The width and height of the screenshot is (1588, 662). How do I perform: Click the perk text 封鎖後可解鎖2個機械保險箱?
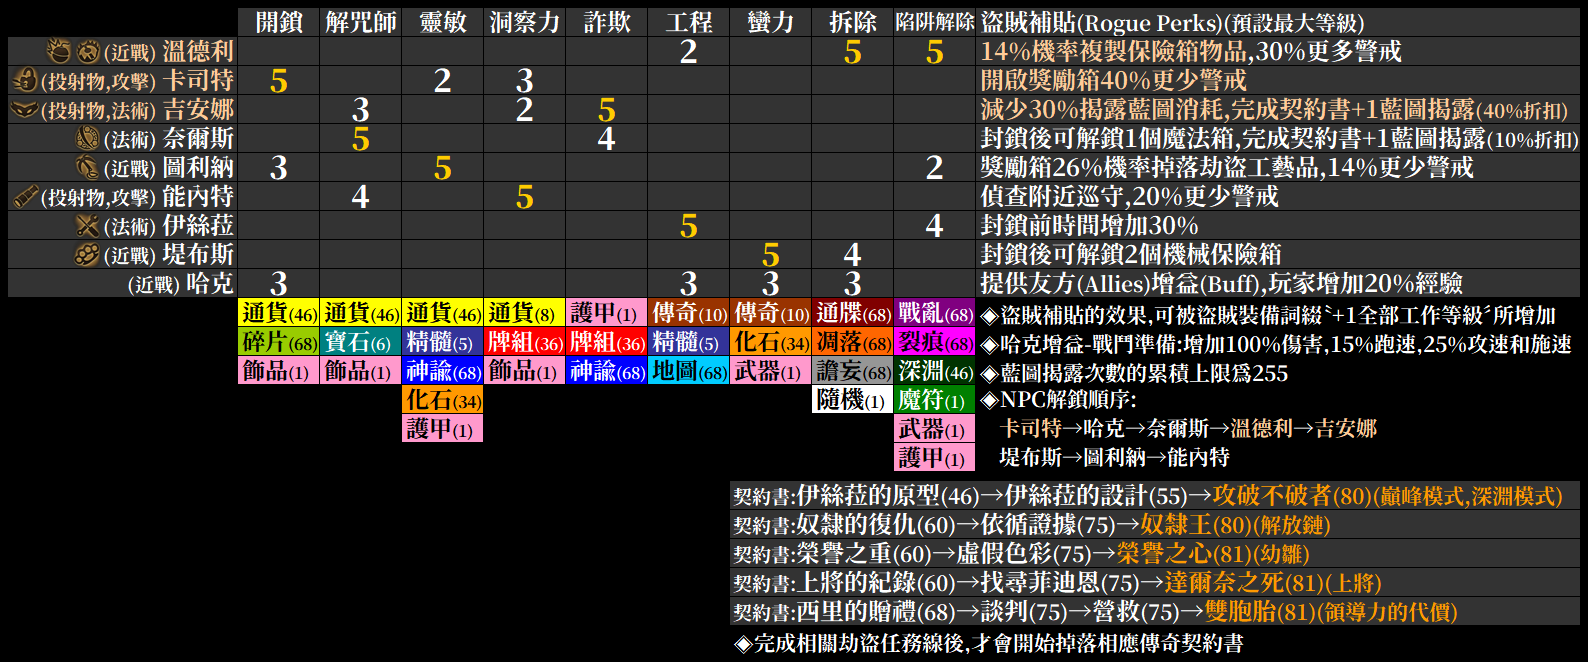1131,254
